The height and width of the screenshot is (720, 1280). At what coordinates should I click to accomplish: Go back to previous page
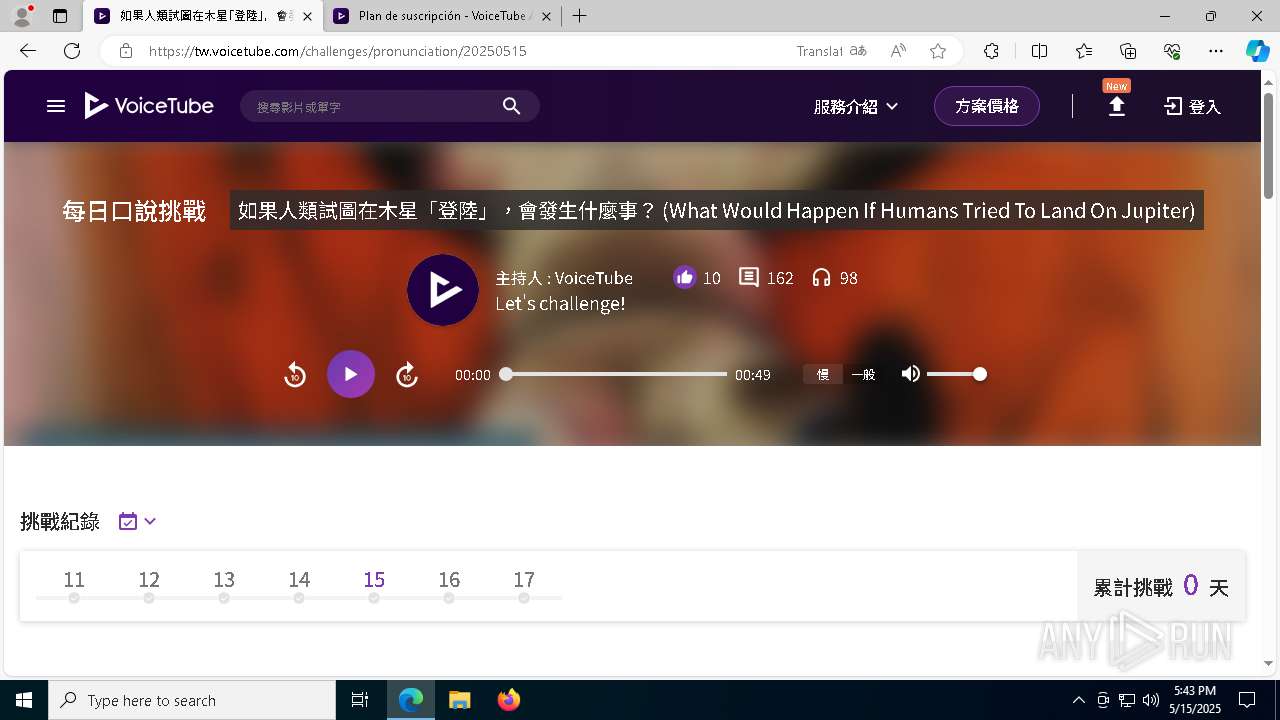pyautogui.click(x=28, y=51)
